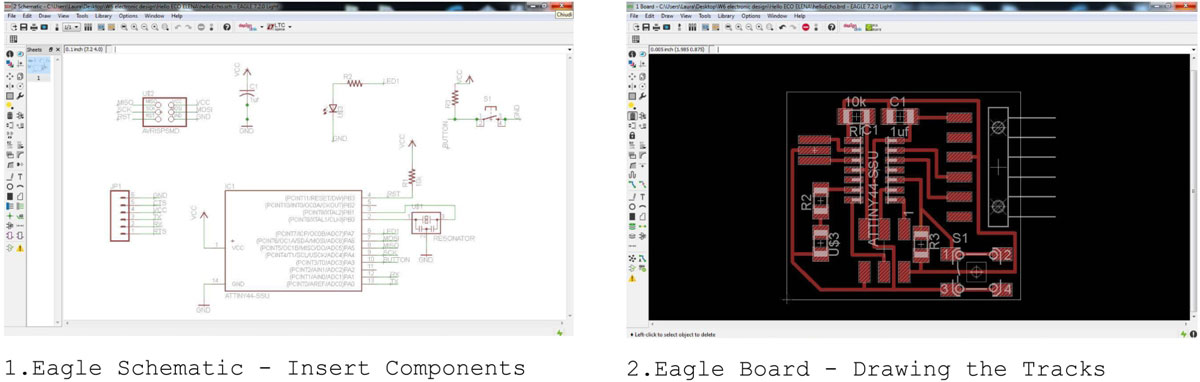The width and height of the screenshot is (1200, 382).
Task: Select sheet 1 thumbnail in Sheets panel
Action: pyautogui.click(x=39, y=66)
